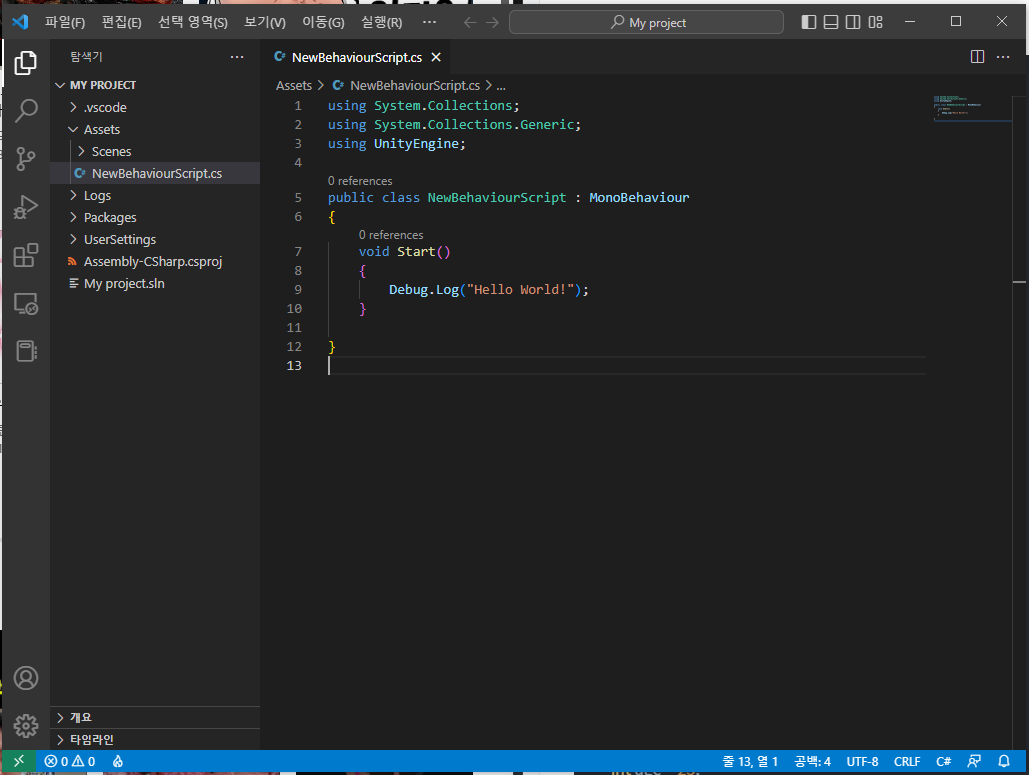Click 0 references above the class
This screenshot has width=1029, height=775.
[x=360, y=180]
